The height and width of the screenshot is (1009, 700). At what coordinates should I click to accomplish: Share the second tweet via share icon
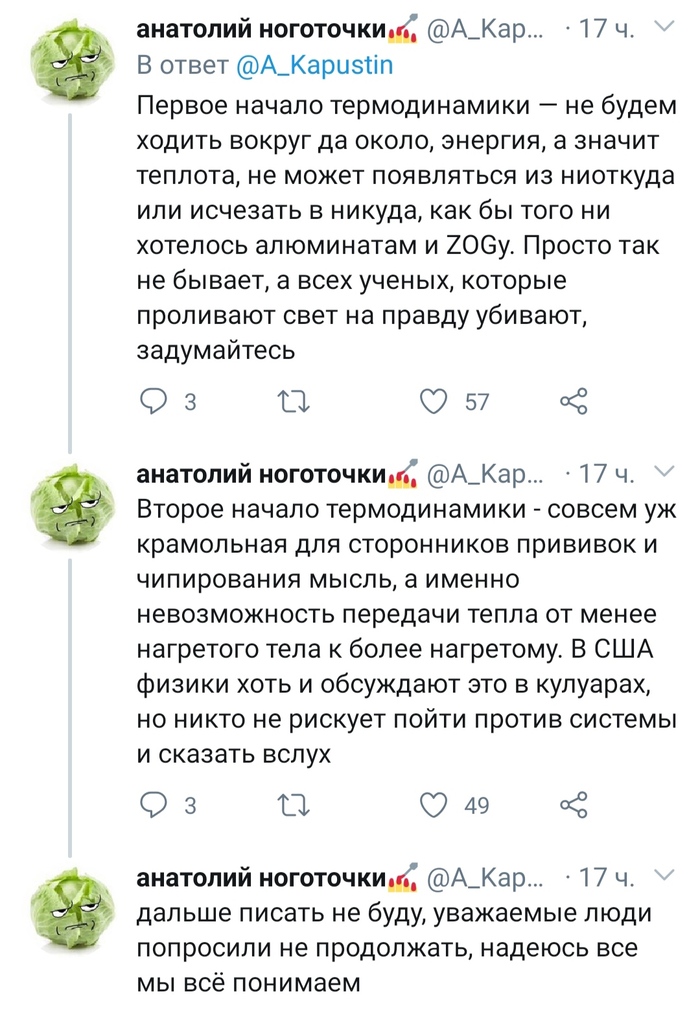click(573, 805)
